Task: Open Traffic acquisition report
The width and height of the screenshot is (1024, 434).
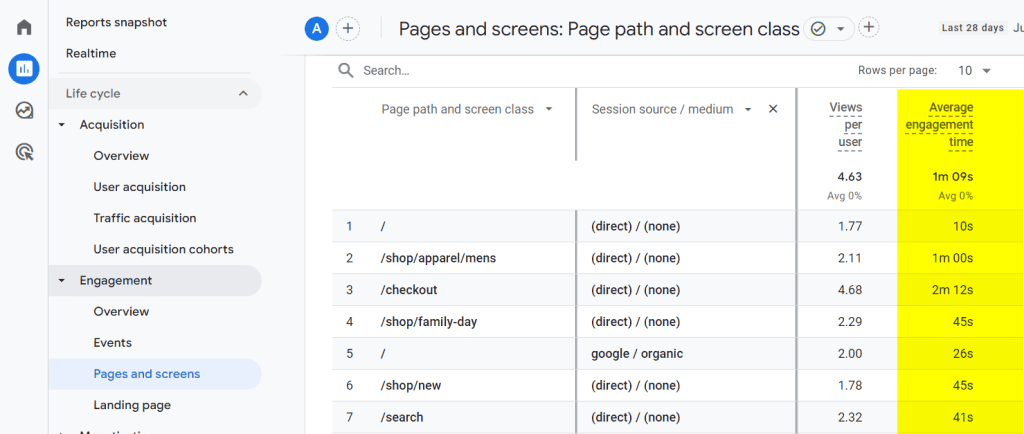Action: coord(144,218)
